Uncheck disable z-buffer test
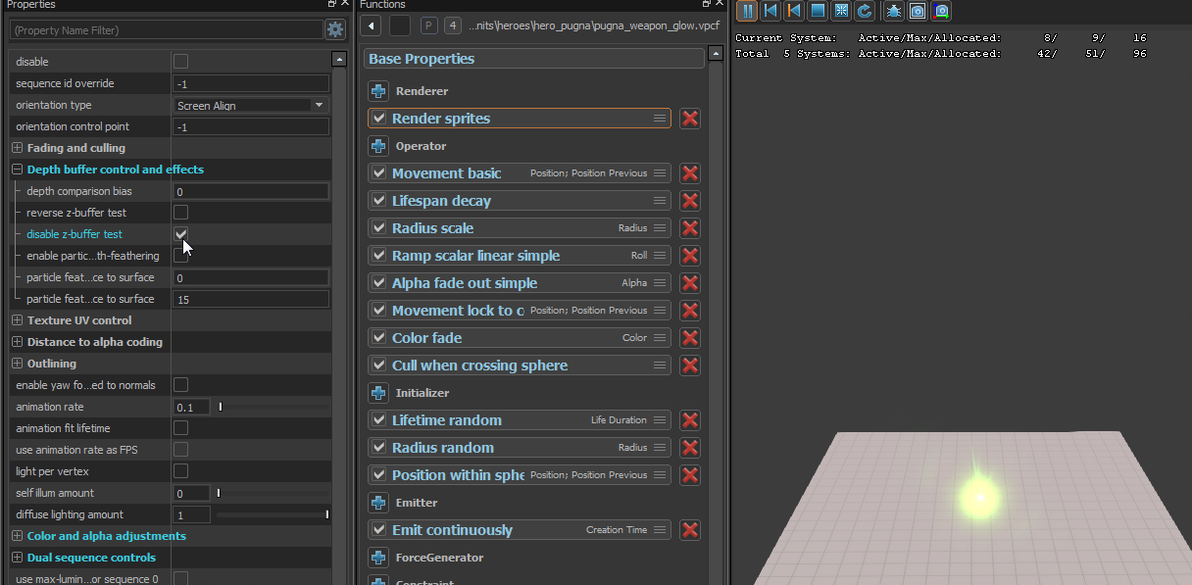Viewport: 1192px width, 585px height. [181, 234]
